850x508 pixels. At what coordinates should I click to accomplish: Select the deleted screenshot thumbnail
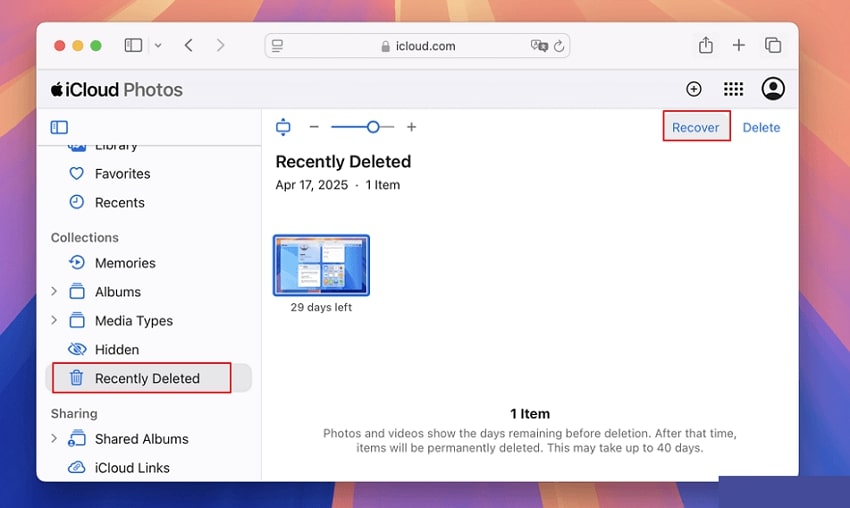321,265
